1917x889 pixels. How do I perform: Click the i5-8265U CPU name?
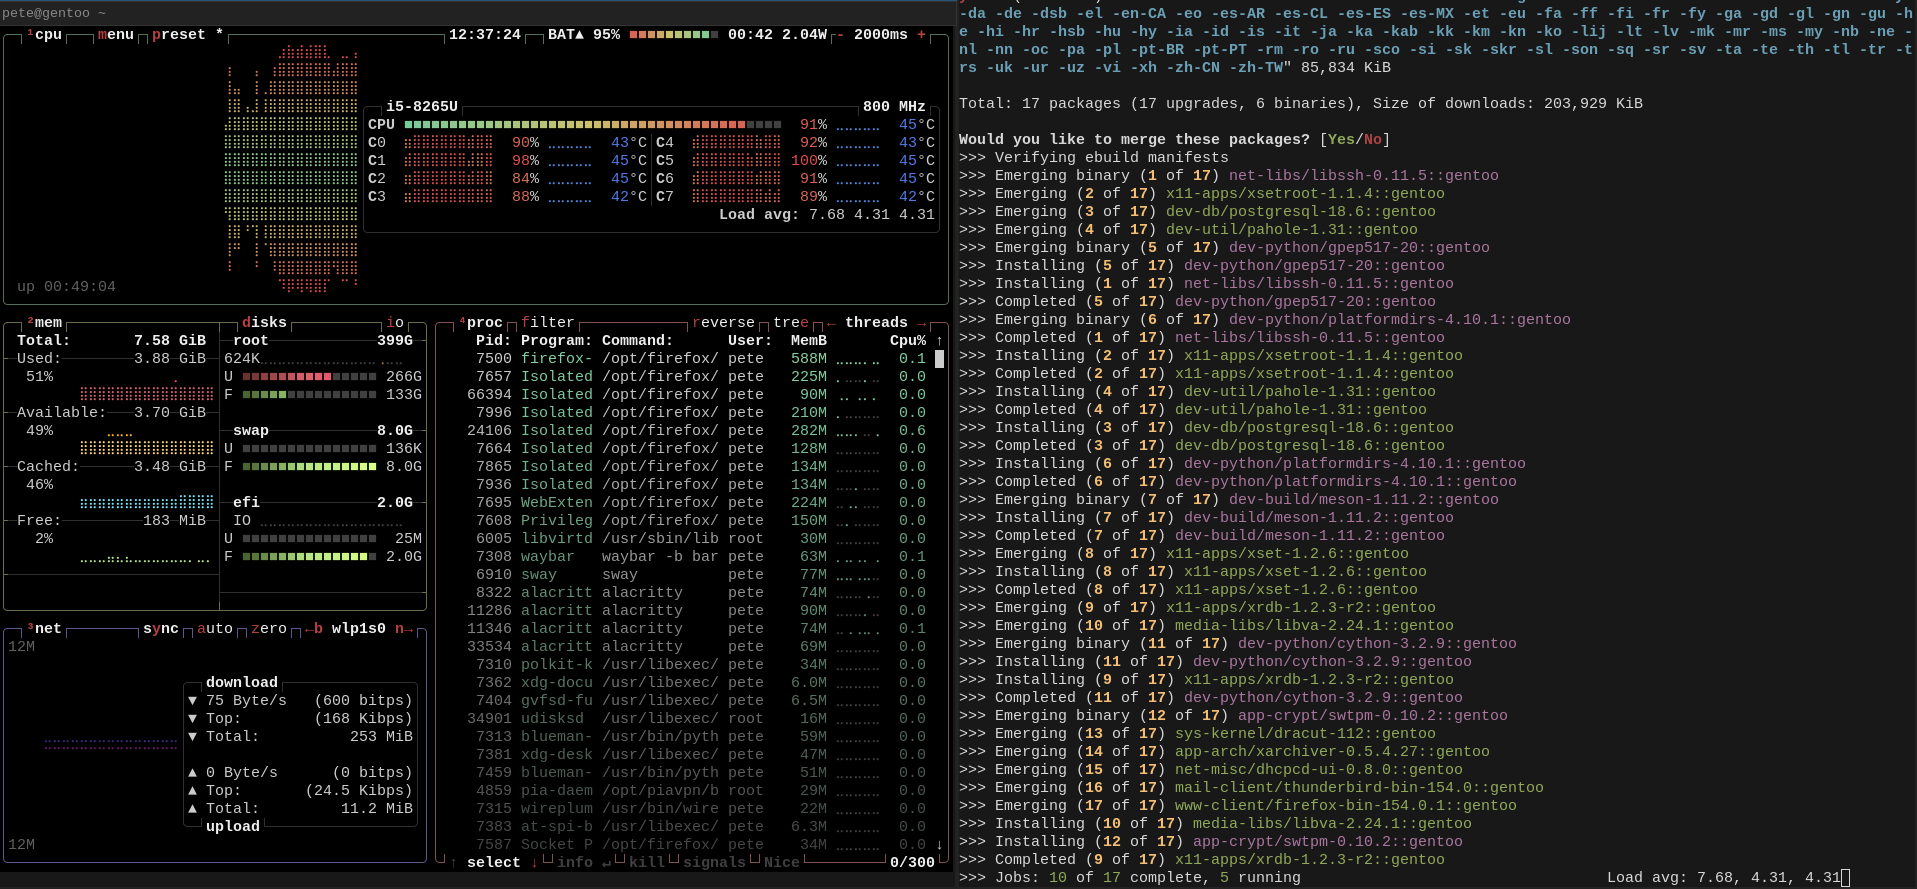[422, 107]
